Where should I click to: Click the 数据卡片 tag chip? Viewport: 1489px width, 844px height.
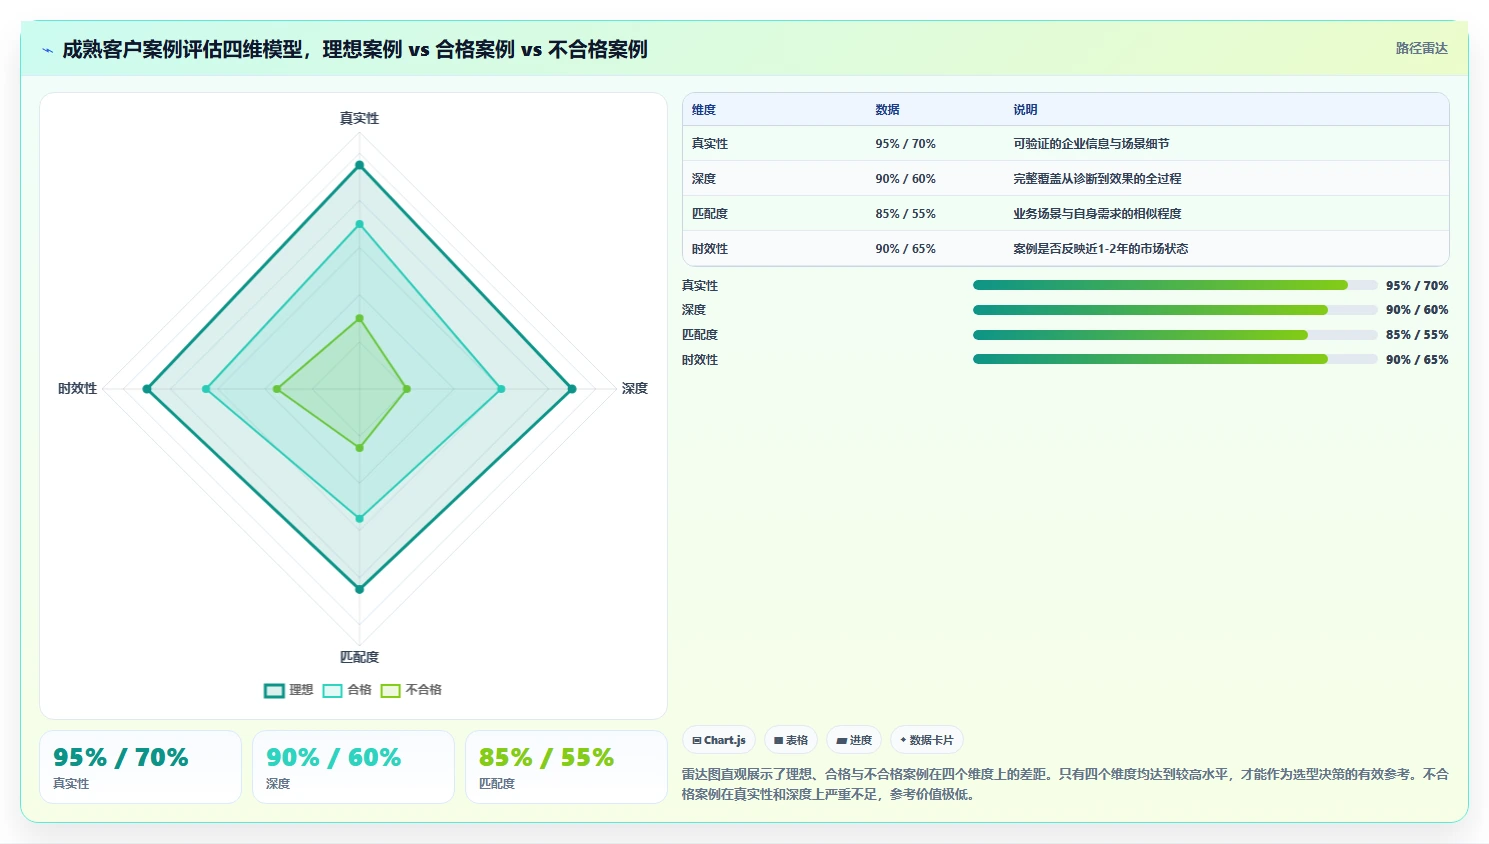(x=927, y=740)
